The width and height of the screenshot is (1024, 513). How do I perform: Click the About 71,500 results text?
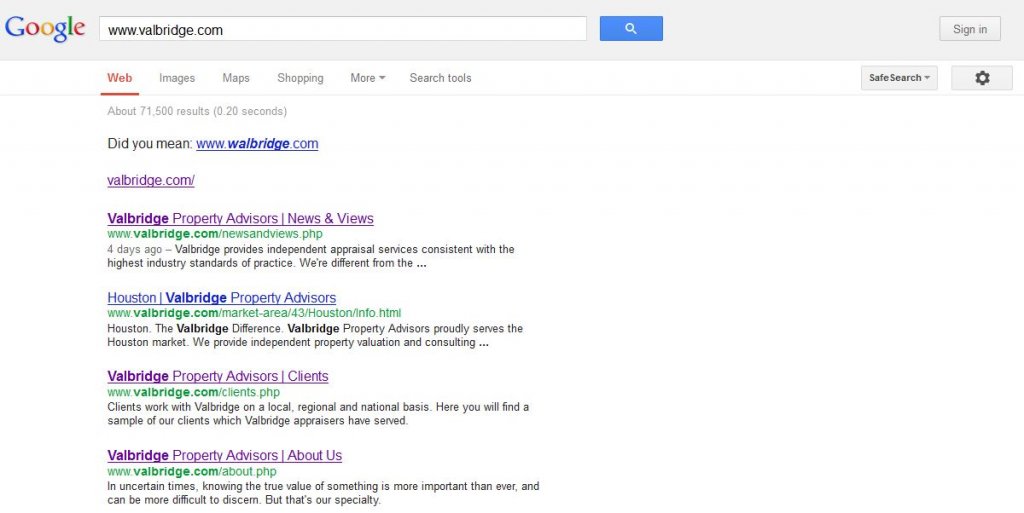pos(197,111)
